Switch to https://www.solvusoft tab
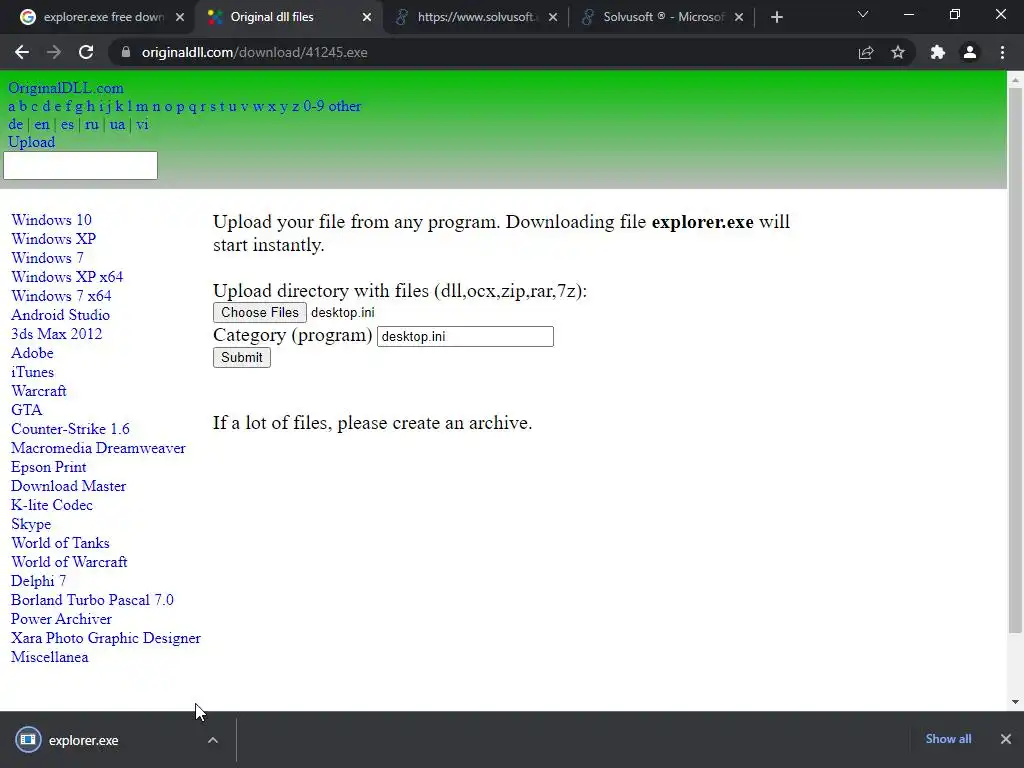Screen dimensions: 1024x768 pos(475,17)
